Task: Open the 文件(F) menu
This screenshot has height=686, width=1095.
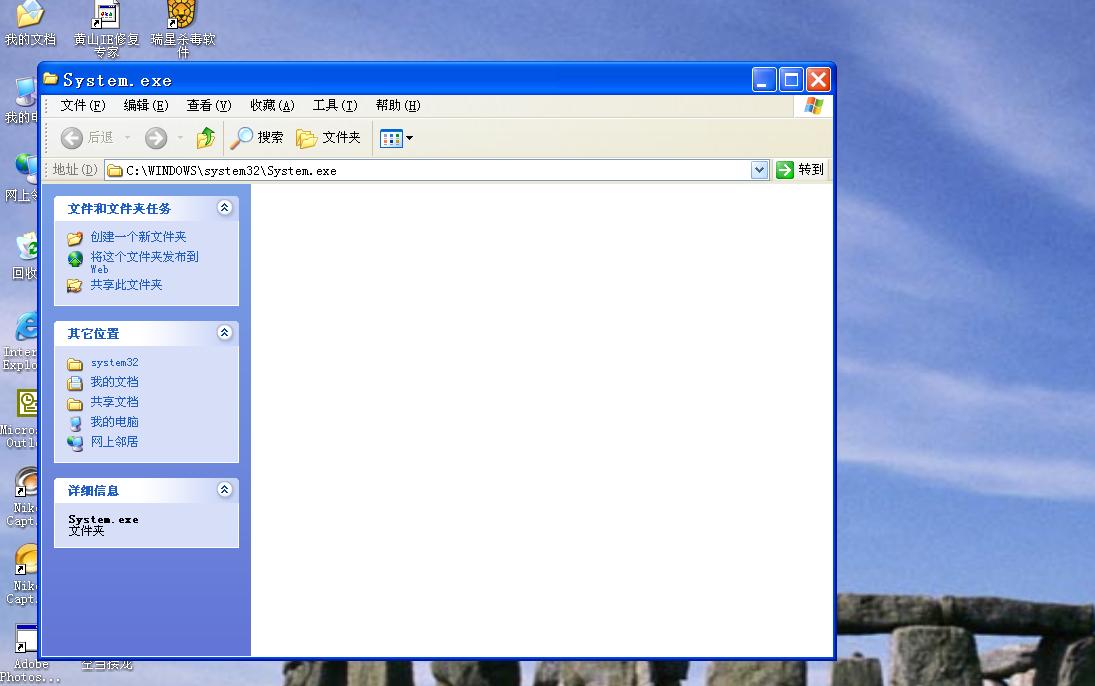Action: [x=82, y=105]
